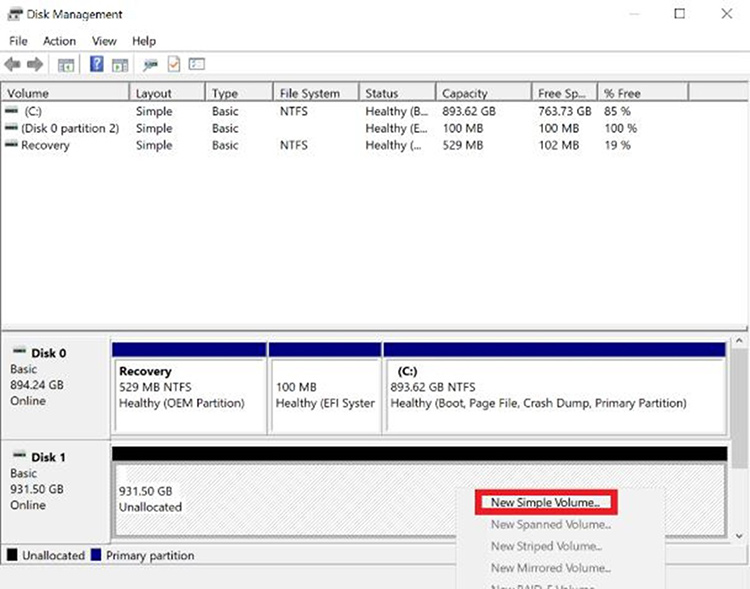Click the disk pane vertical scrollbar thumb
This screenshot has height=589, width=750.
[739, 408]
